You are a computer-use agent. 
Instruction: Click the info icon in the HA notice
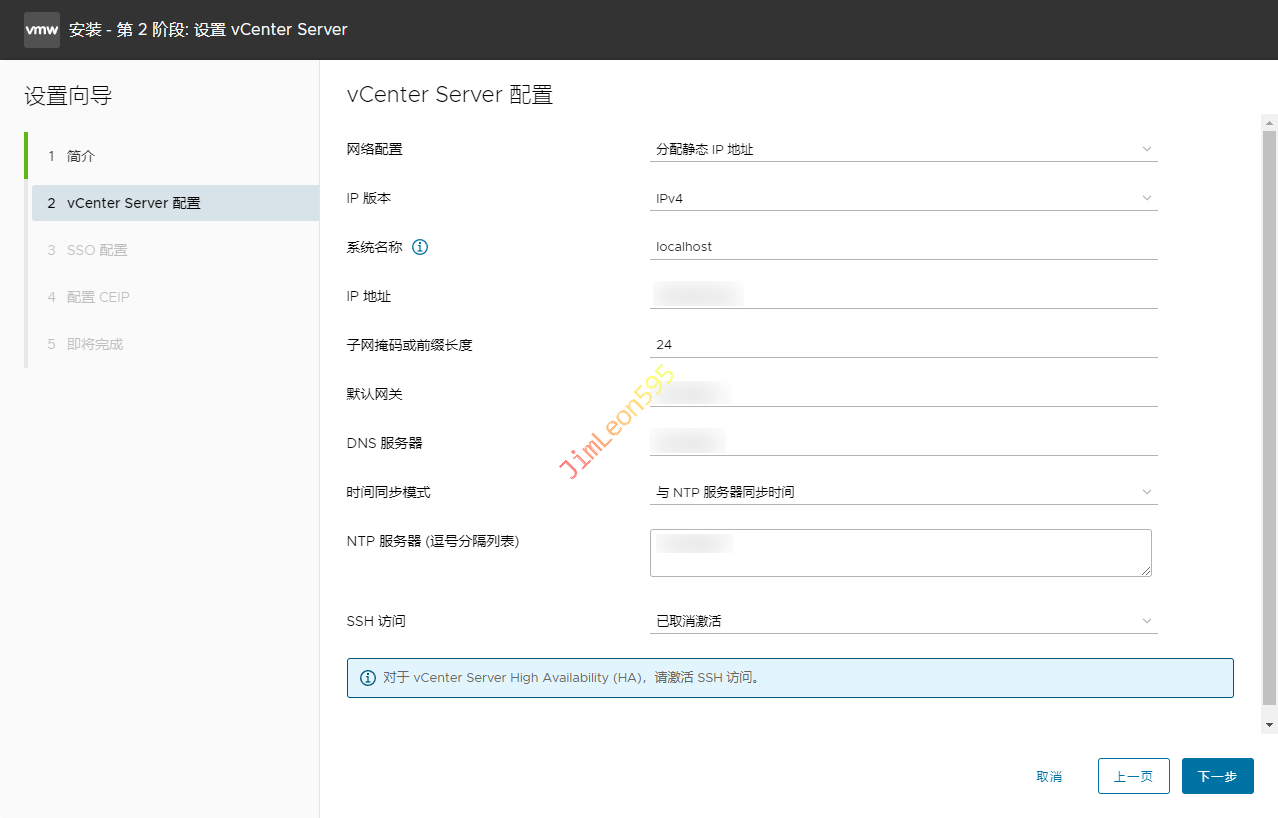[368, 678]
